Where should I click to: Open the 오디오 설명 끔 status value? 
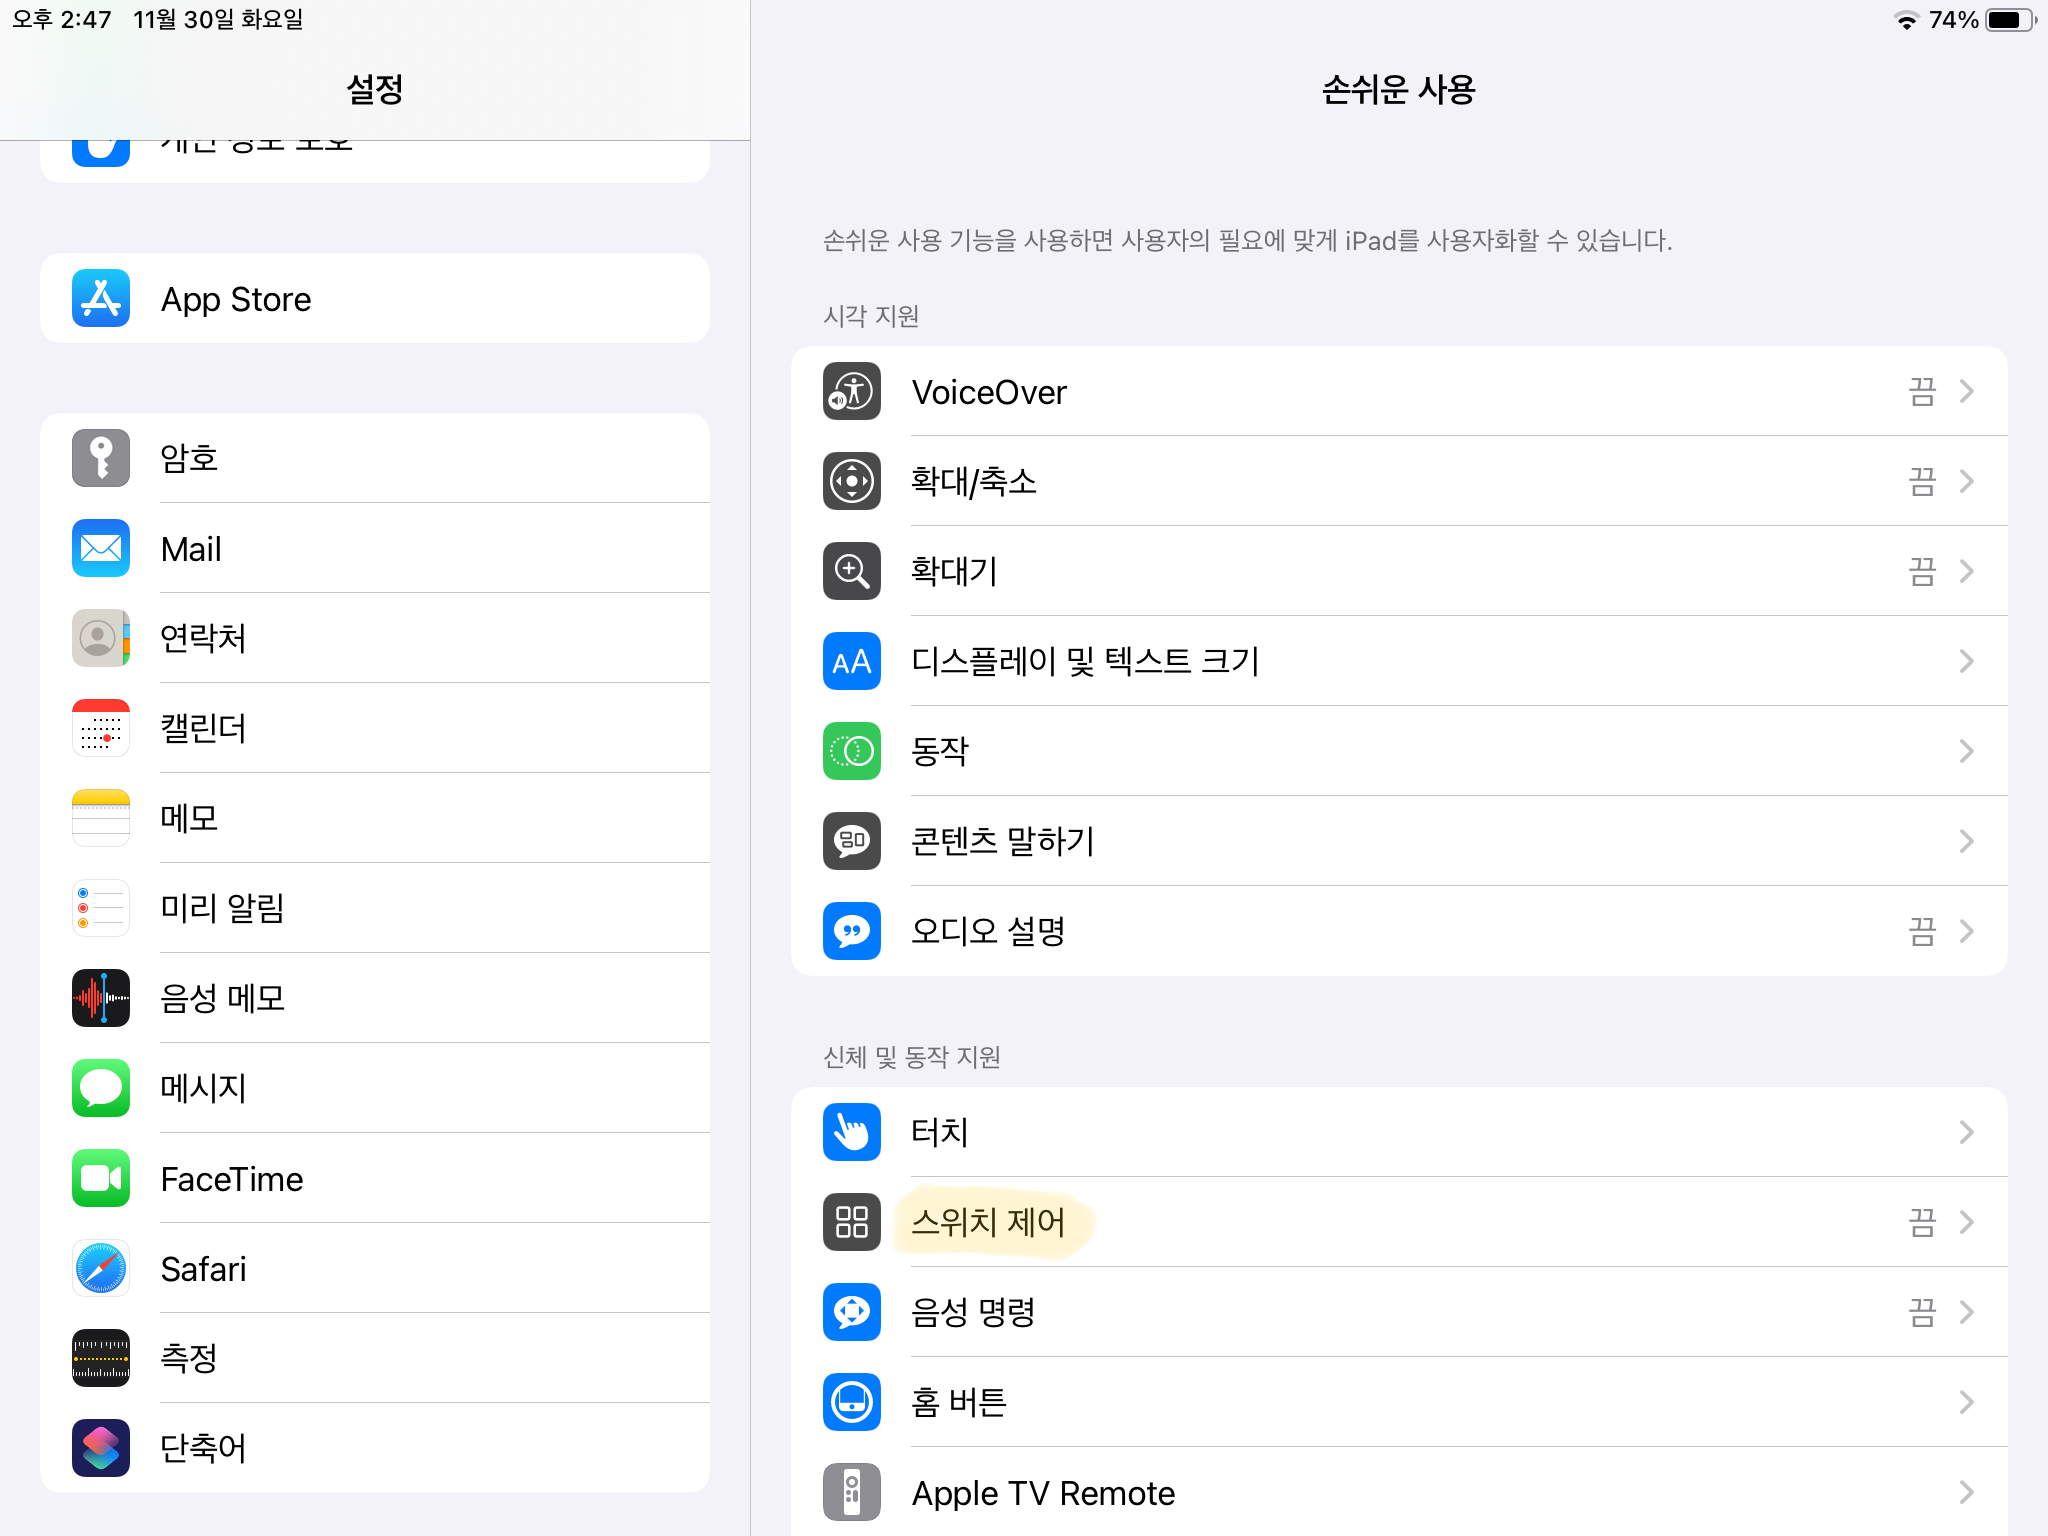pos(1921,931)
